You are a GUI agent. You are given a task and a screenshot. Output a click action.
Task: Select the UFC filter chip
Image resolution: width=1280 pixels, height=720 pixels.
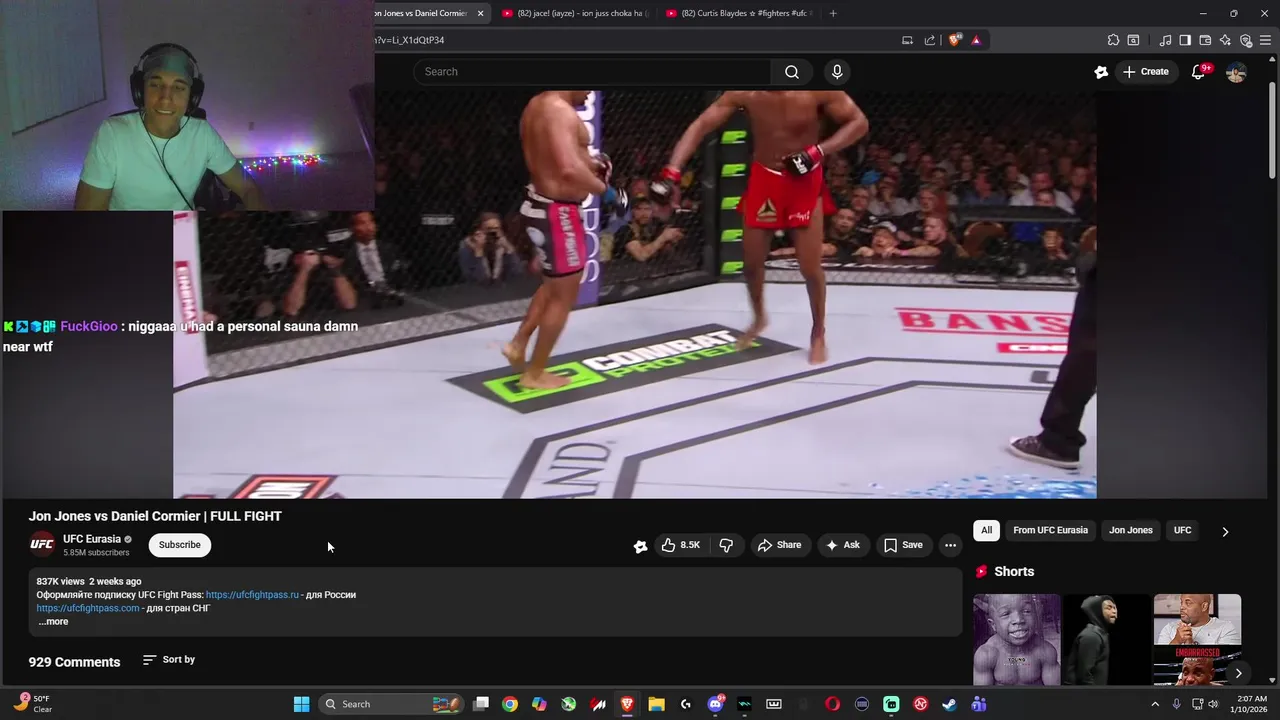[1182, 530]
